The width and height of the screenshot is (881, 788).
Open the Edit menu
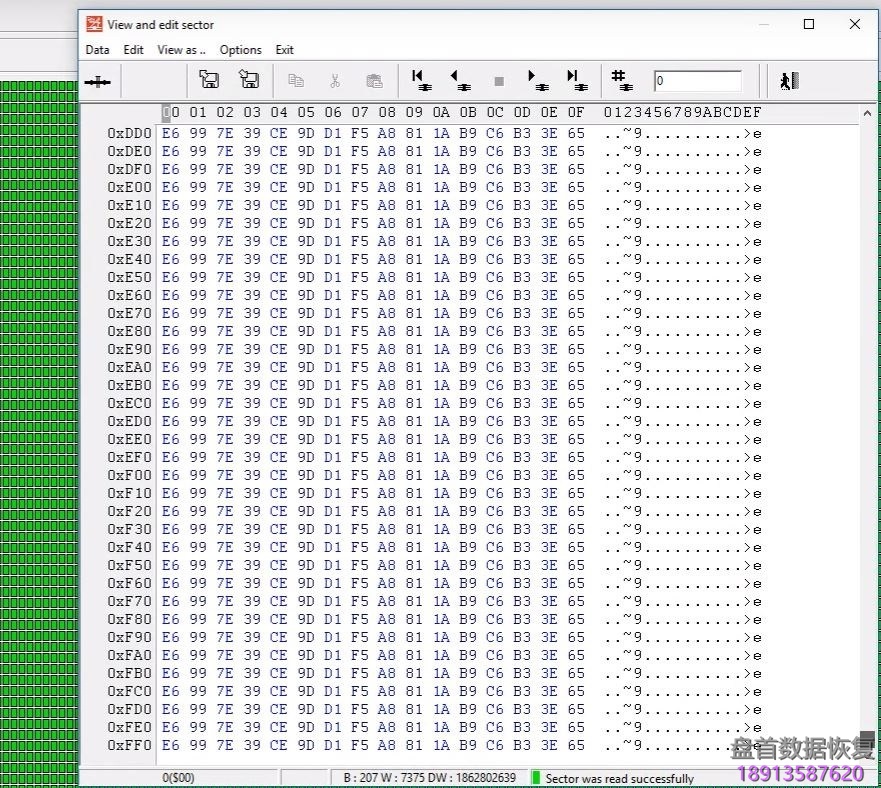coord(133,50)
